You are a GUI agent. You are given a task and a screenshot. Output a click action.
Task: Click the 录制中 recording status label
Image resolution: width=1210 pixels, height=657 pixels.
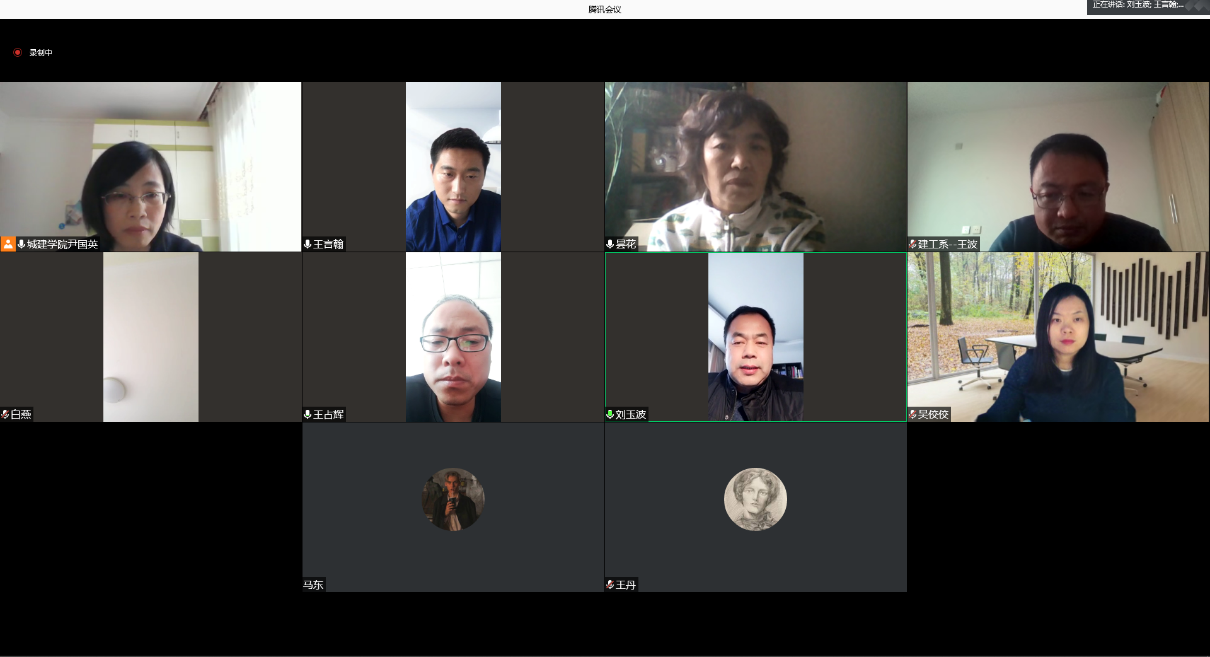click(x=41, y=52)
